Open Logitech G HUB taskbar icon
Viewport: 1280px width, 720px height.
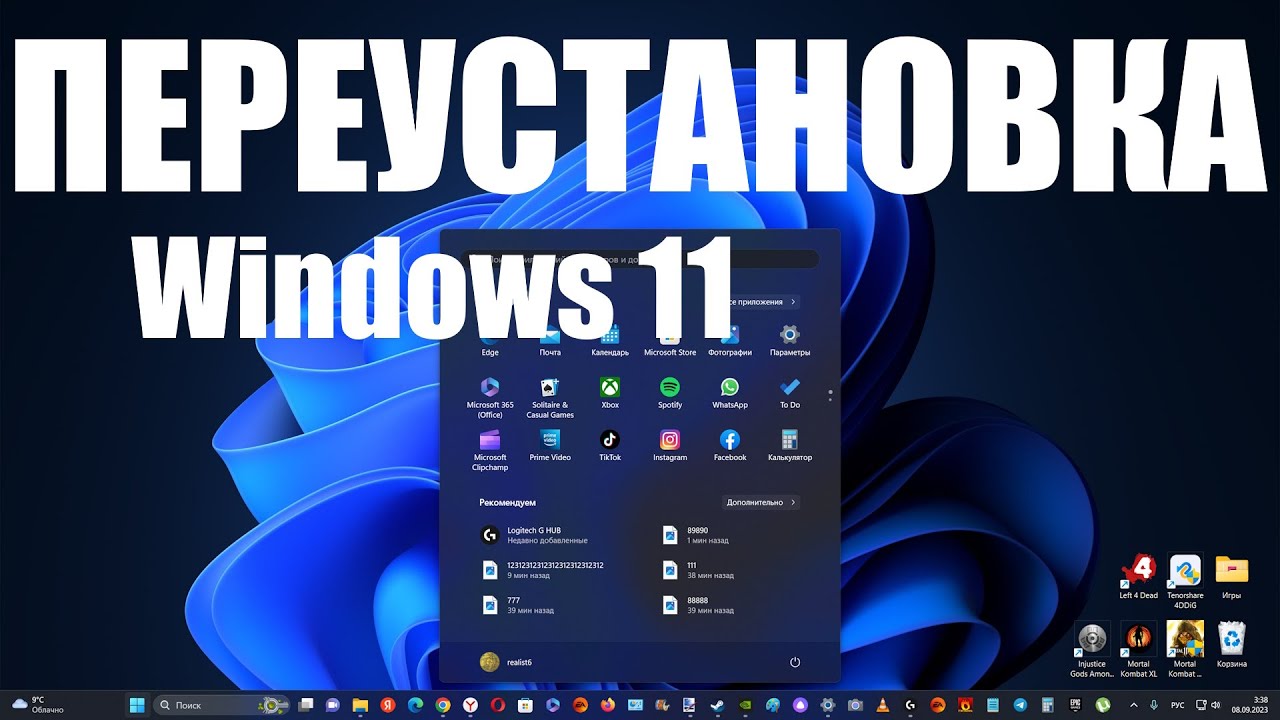[x=910, y=705]
